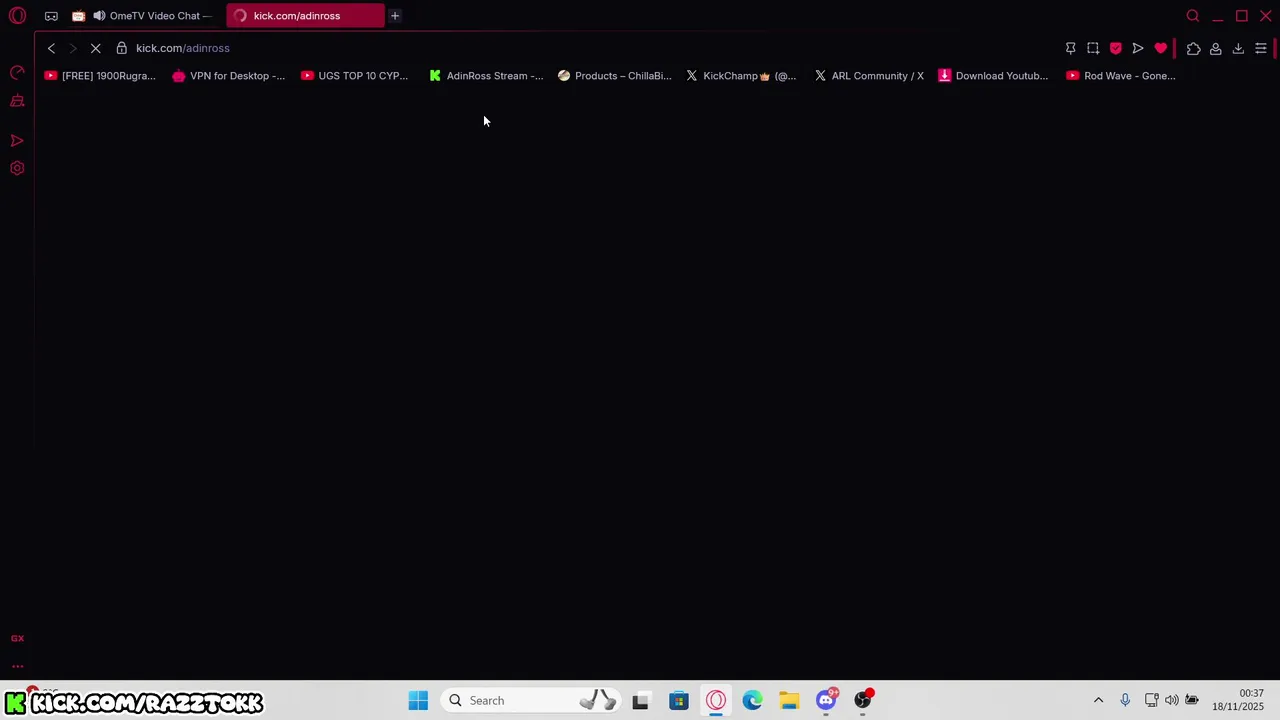This screenshot has height=720, width=1280.
Task: Search open tabs with the magnifier icon
Action: coord(1193,16)
